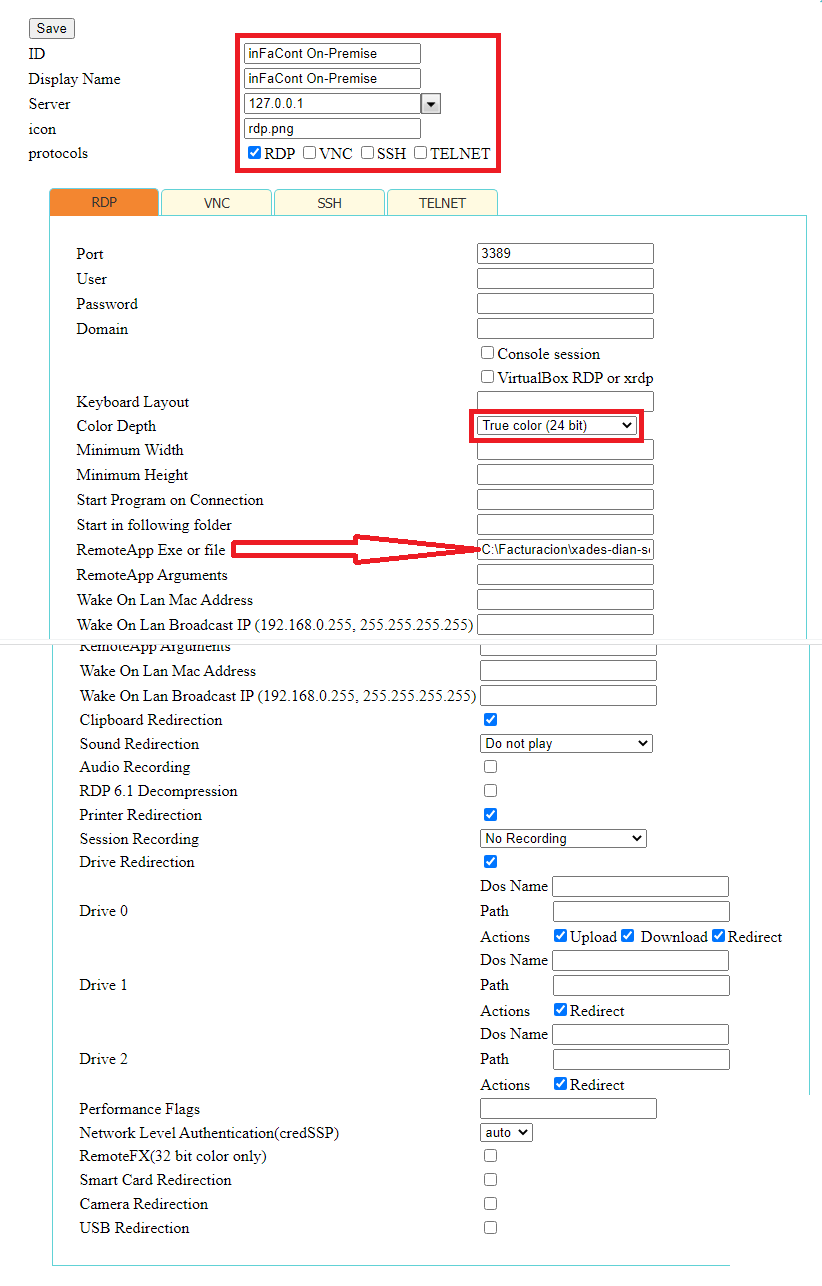The width and height of the screenshot is (822, 1286).
Task: Open the Server address dropdown arrow
Action: tap(431, 104)
